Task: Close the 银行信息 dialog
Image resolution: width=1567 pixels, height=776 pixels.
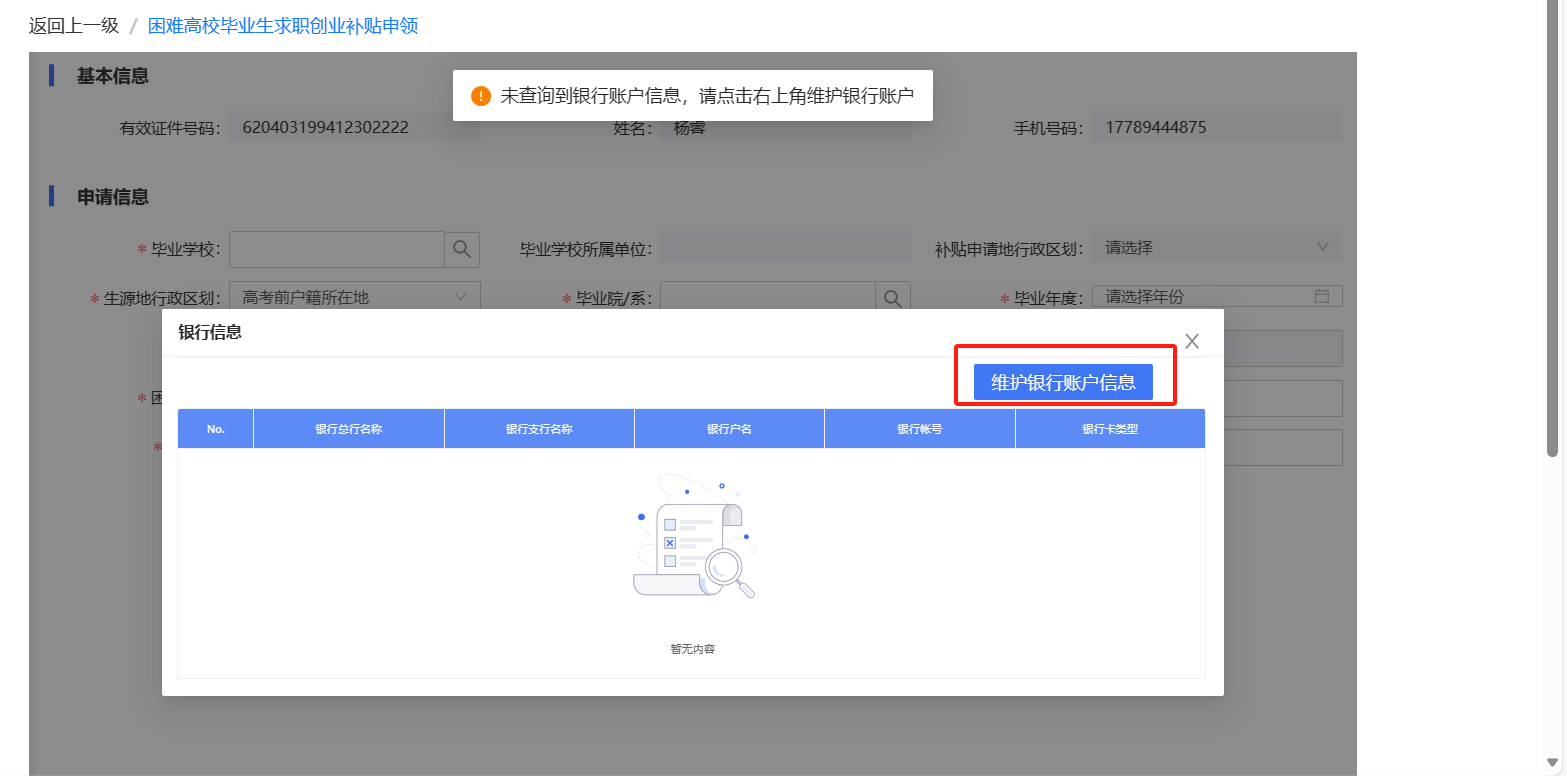Action: 1191,341
